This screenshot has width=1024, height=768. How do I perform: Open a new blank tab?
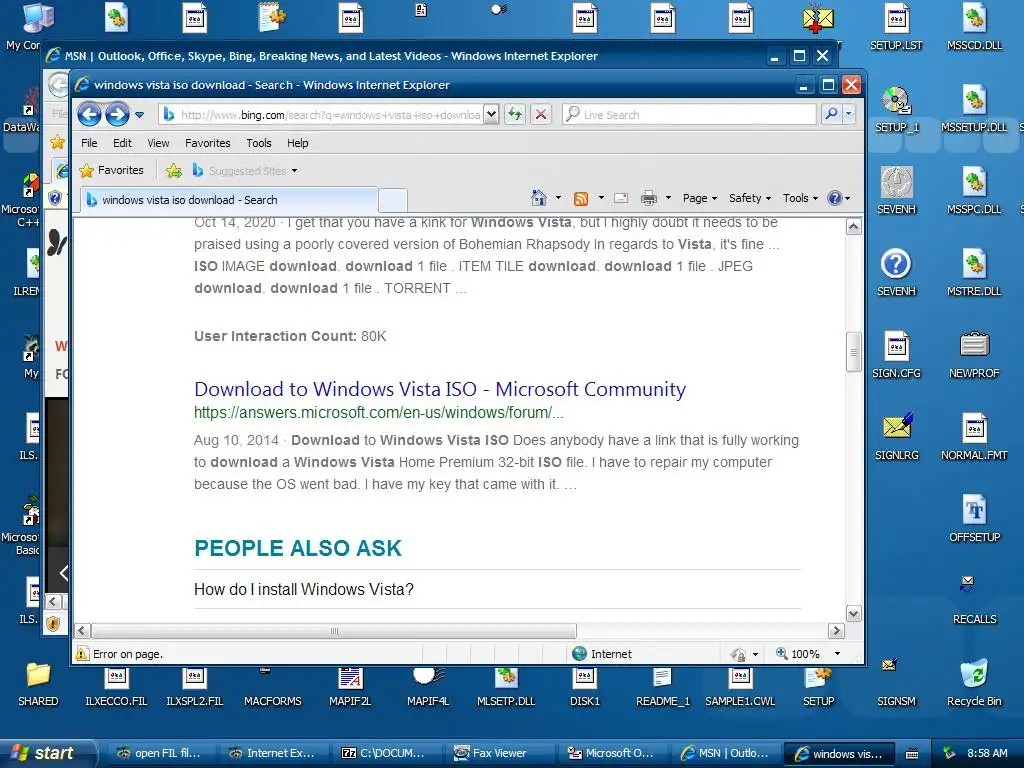click(x=392, y=200)
